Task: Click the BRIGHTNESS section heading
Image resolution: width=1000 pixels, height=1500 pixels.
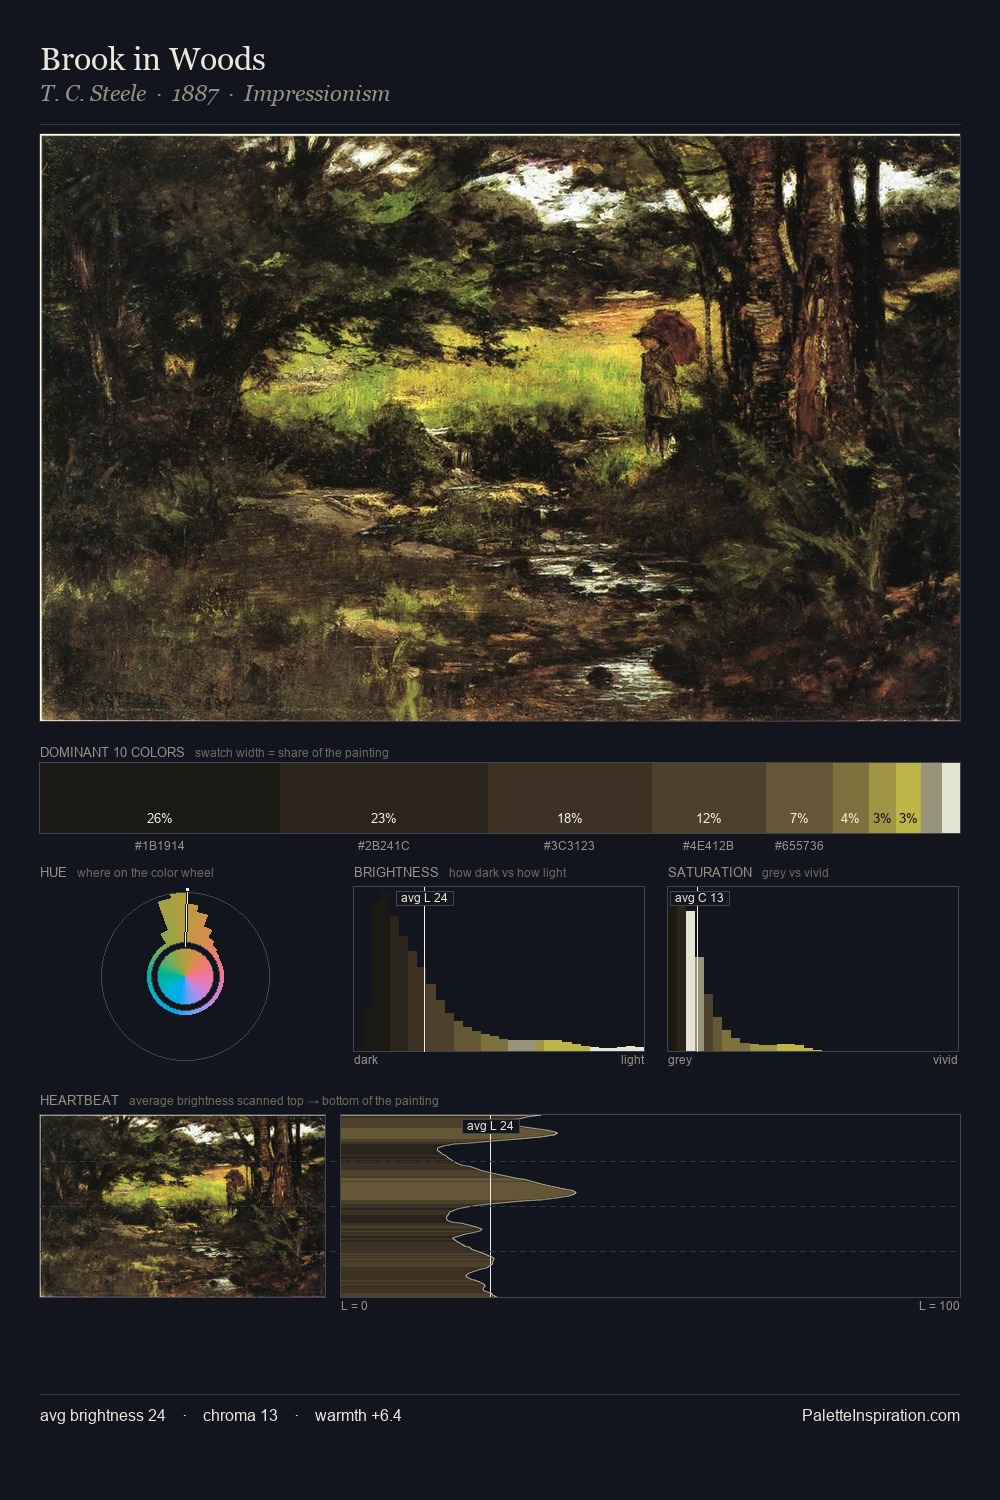Action: (396, 872)
